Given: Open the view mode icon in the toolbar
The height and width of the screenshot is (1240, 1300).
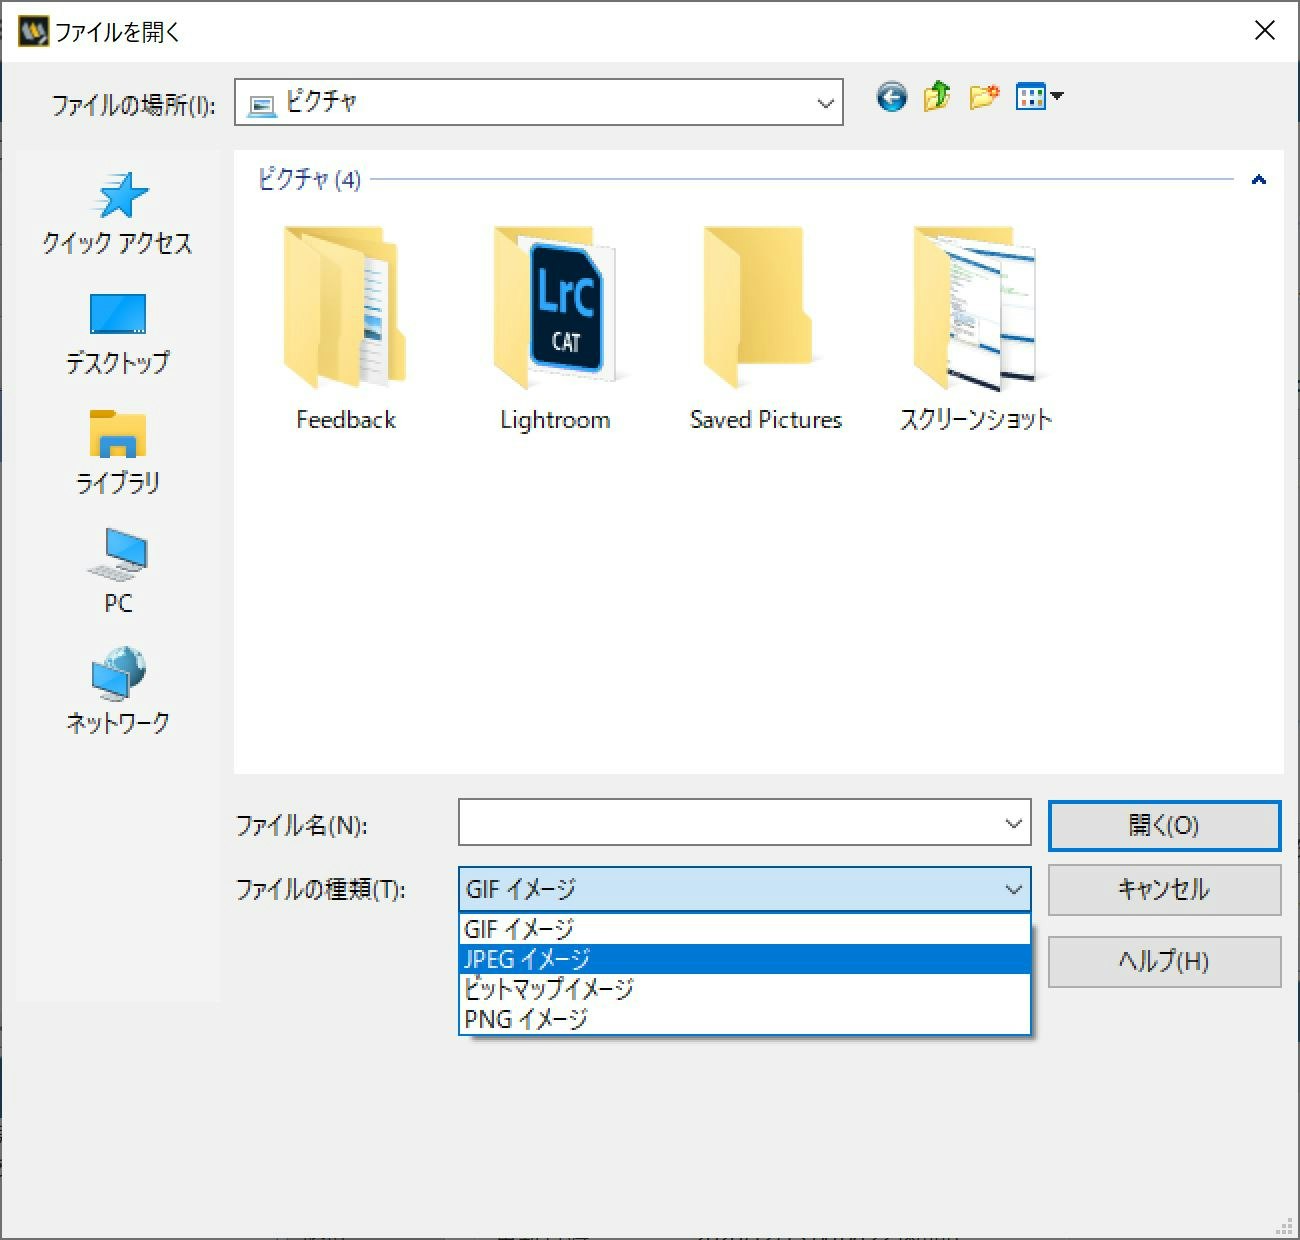Looking at the screenshot, I should [x=1030, y=97].
